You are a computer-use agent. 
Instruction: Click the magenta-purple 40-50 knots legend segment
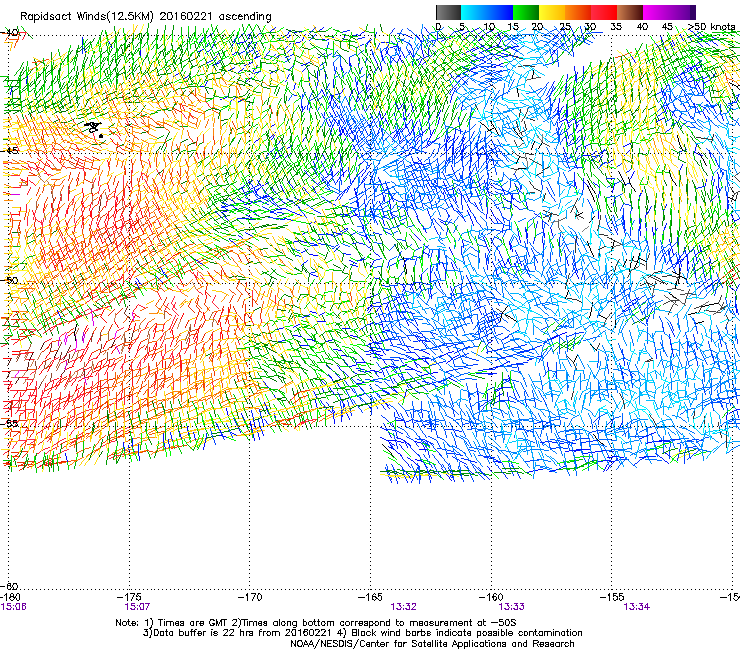click(666, 12)
